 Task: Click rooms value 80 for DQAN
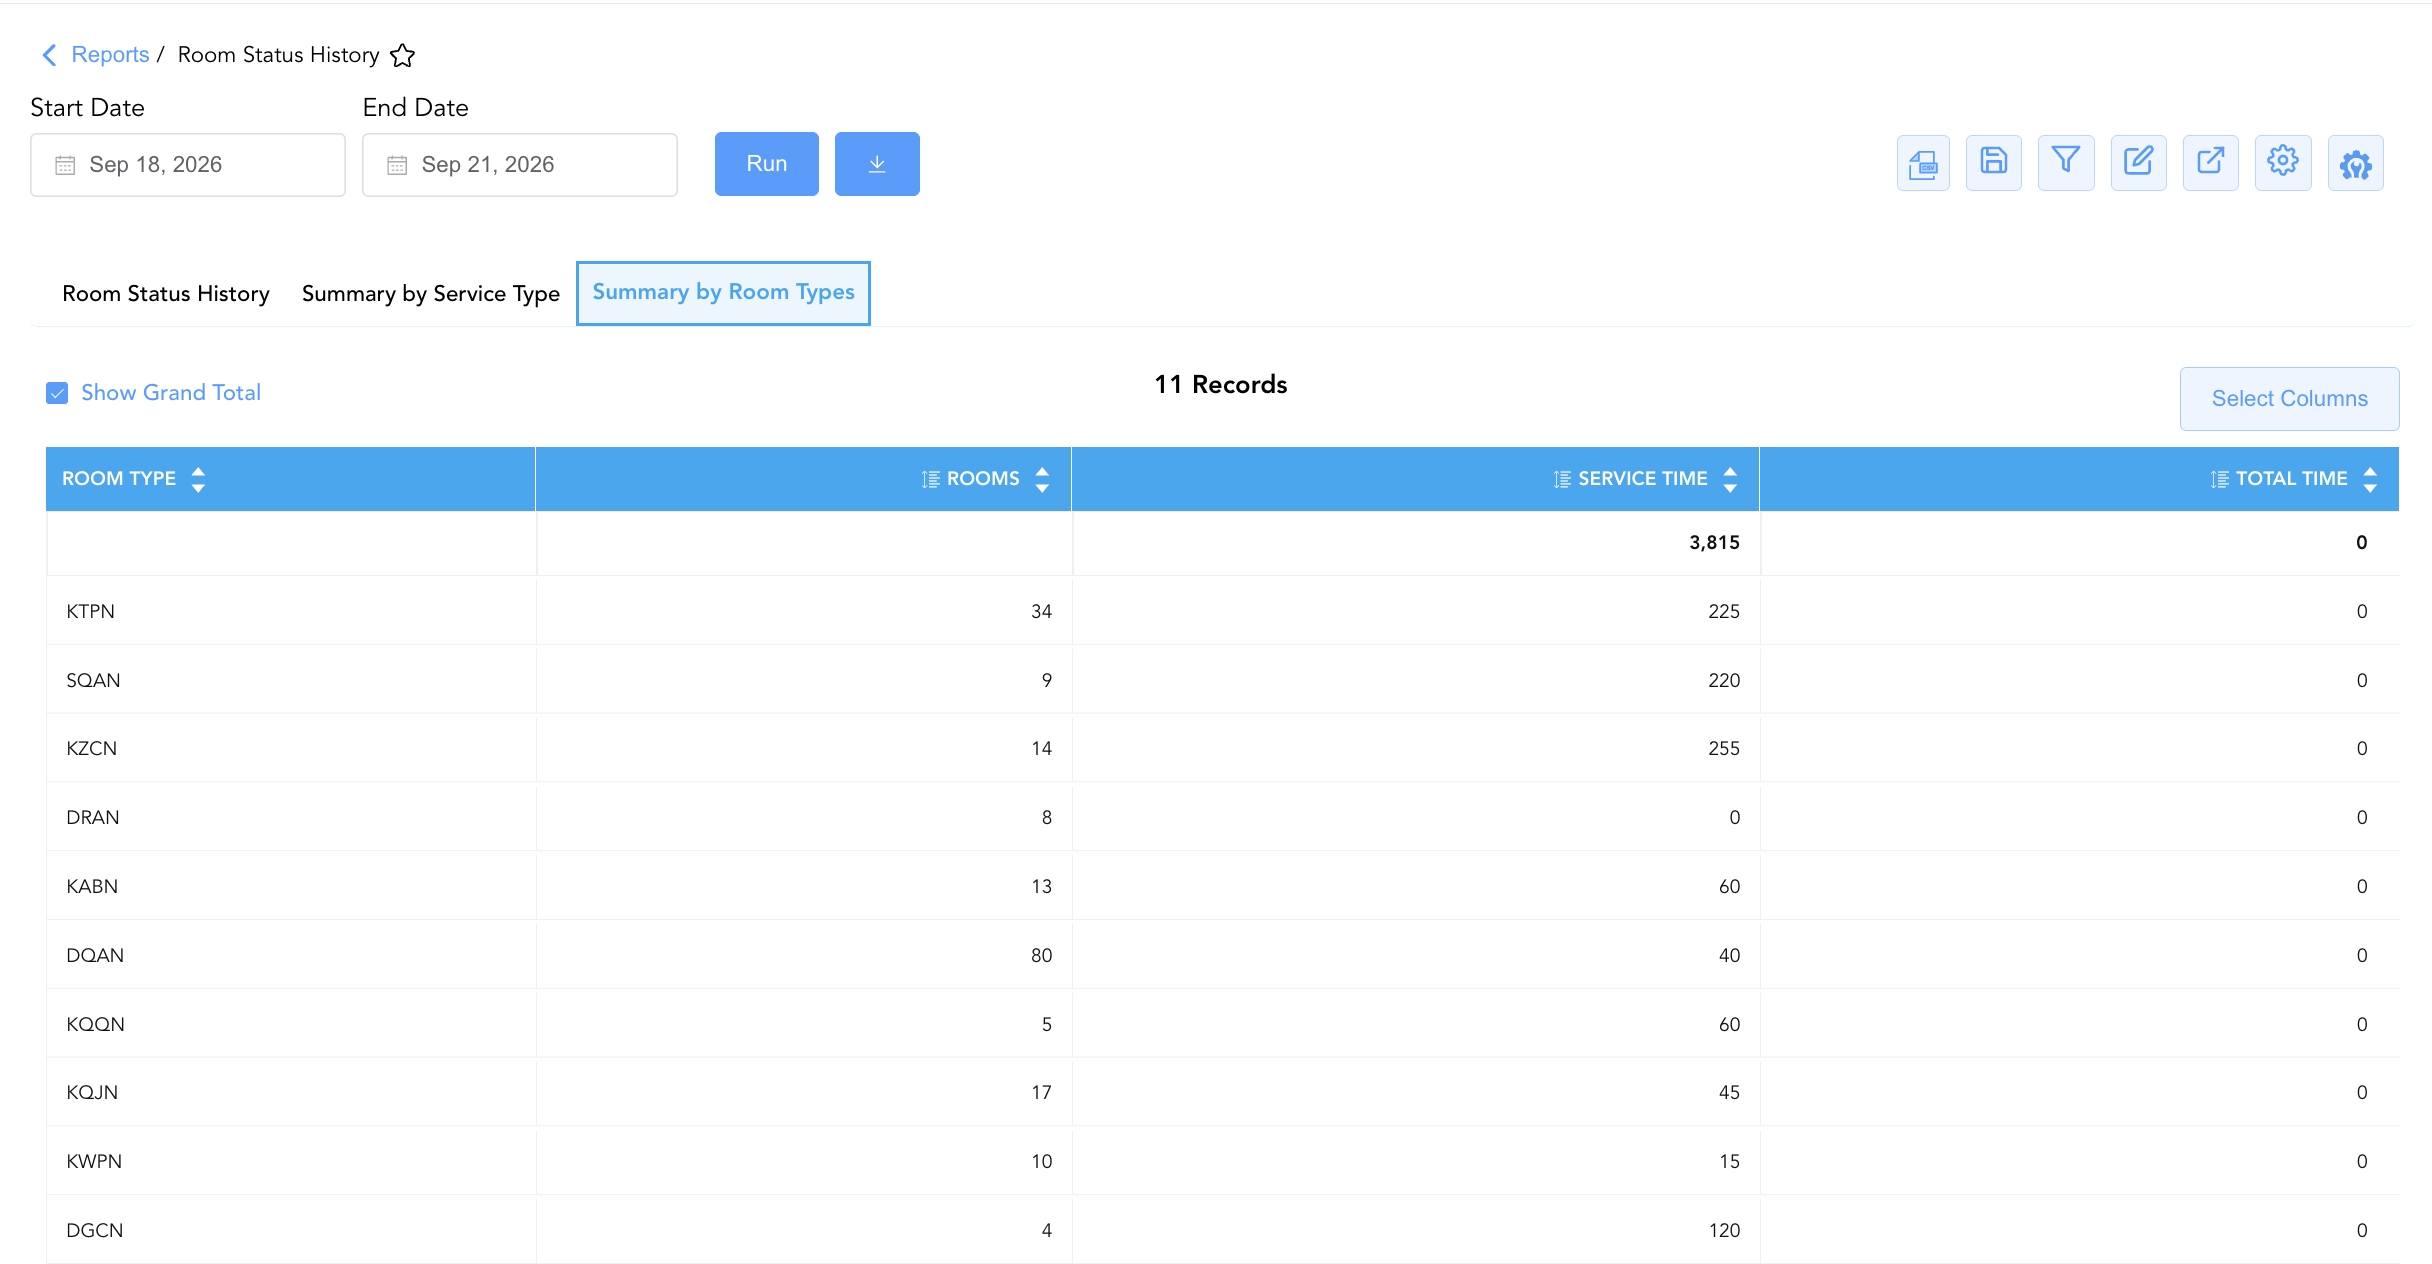1041,955
